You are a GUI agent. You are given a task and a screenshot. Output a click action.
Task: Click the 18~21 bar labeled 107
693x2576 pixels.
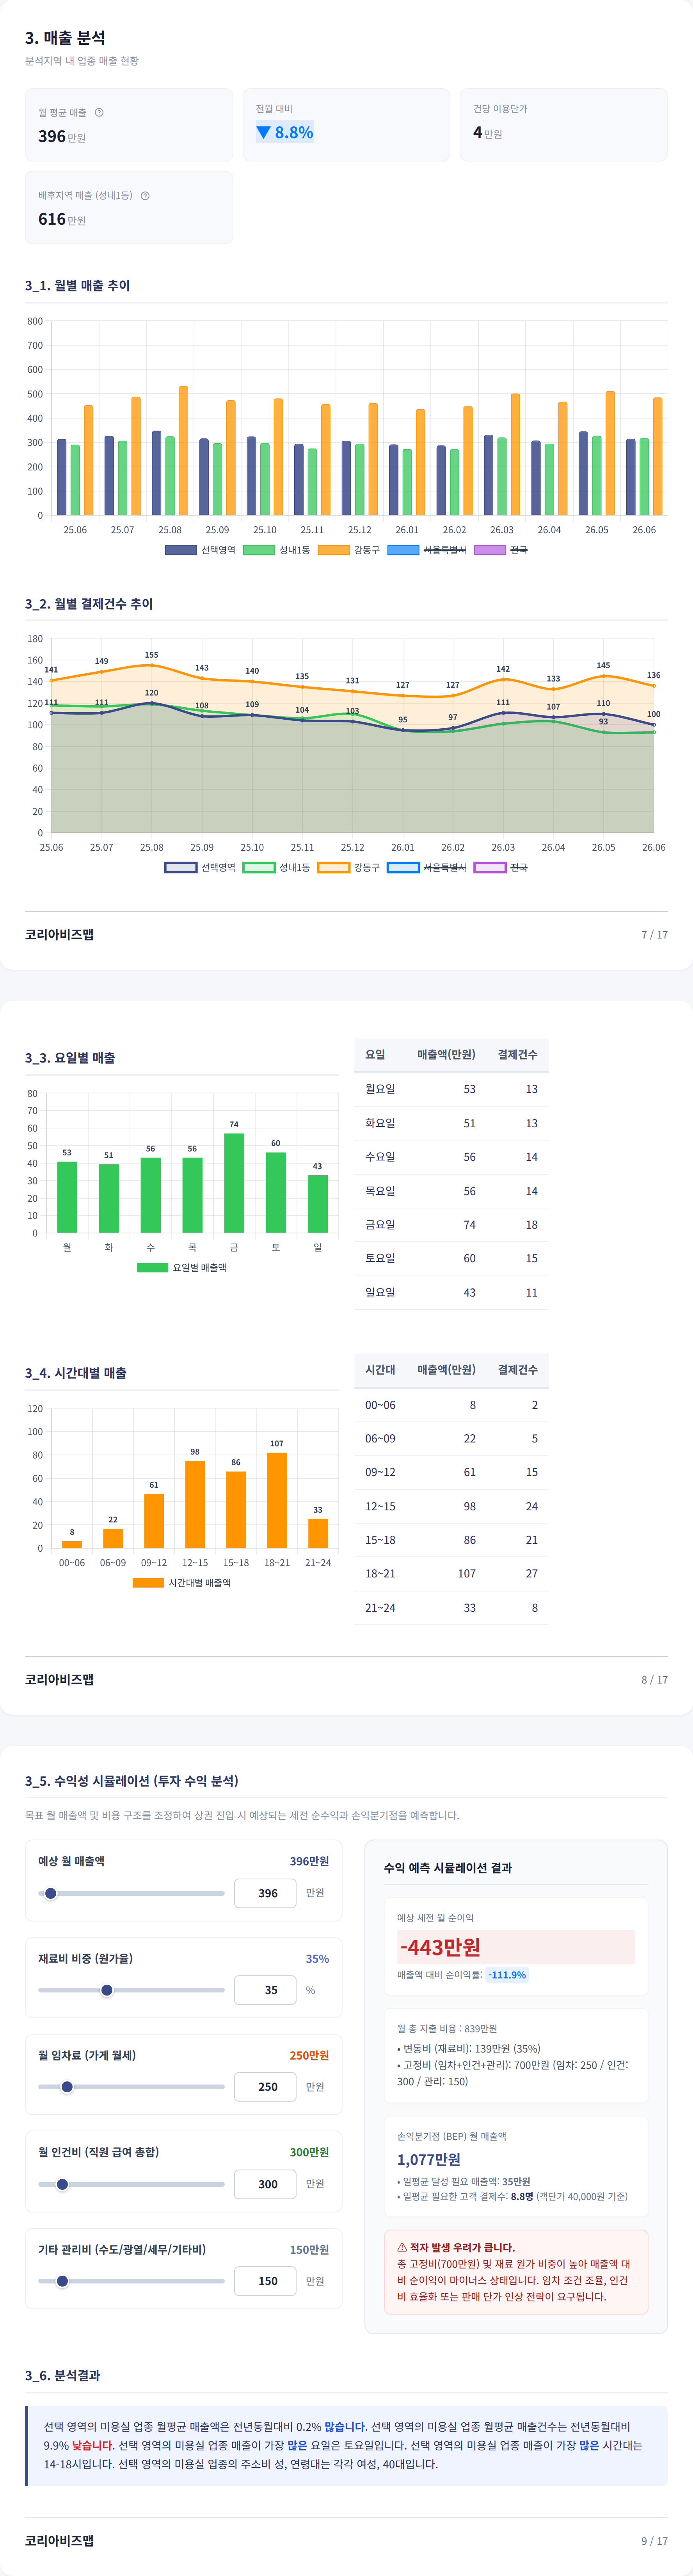click(x=277, y=1500)
